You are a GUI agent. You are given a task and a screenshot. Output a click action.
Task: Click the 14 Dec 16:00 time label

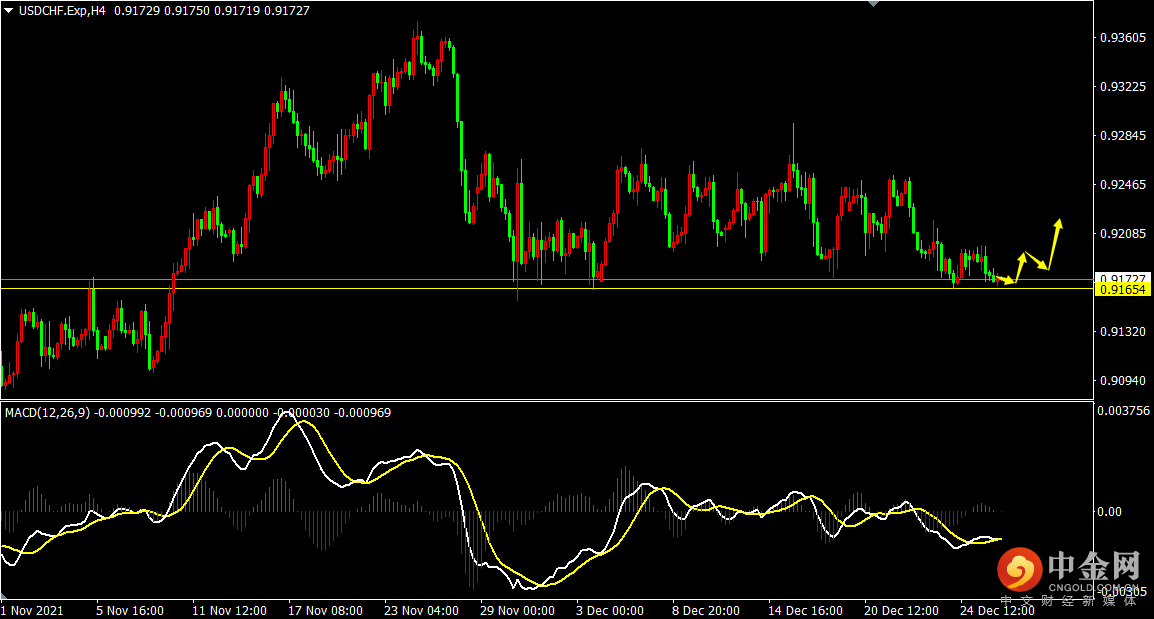tap(805, 611)
